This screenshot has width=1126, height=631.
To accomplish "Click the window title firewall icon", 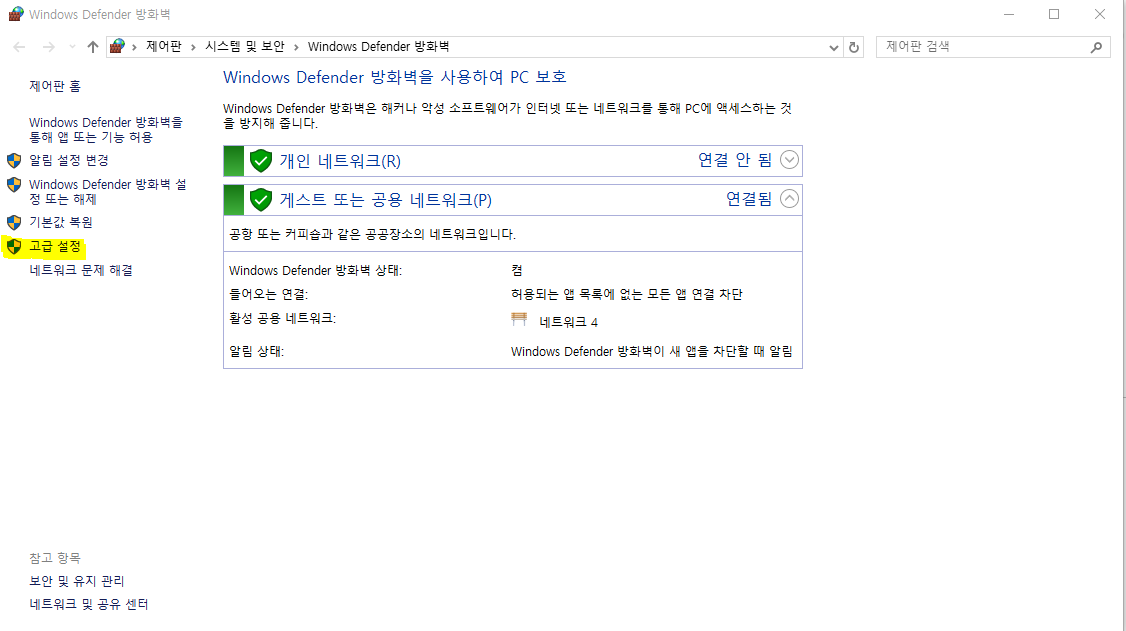I will (x=15, y=14).
